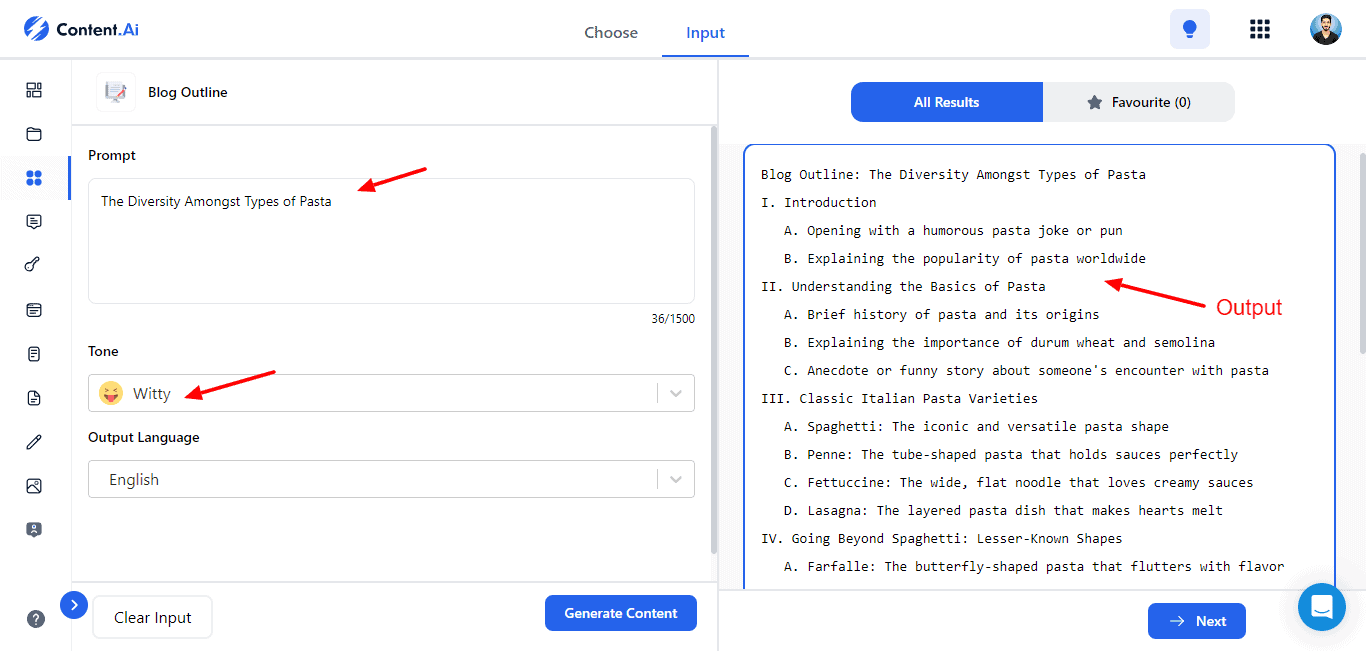Click the chat message sidebar icon
1366x651 pixels.
pos(34,222)
